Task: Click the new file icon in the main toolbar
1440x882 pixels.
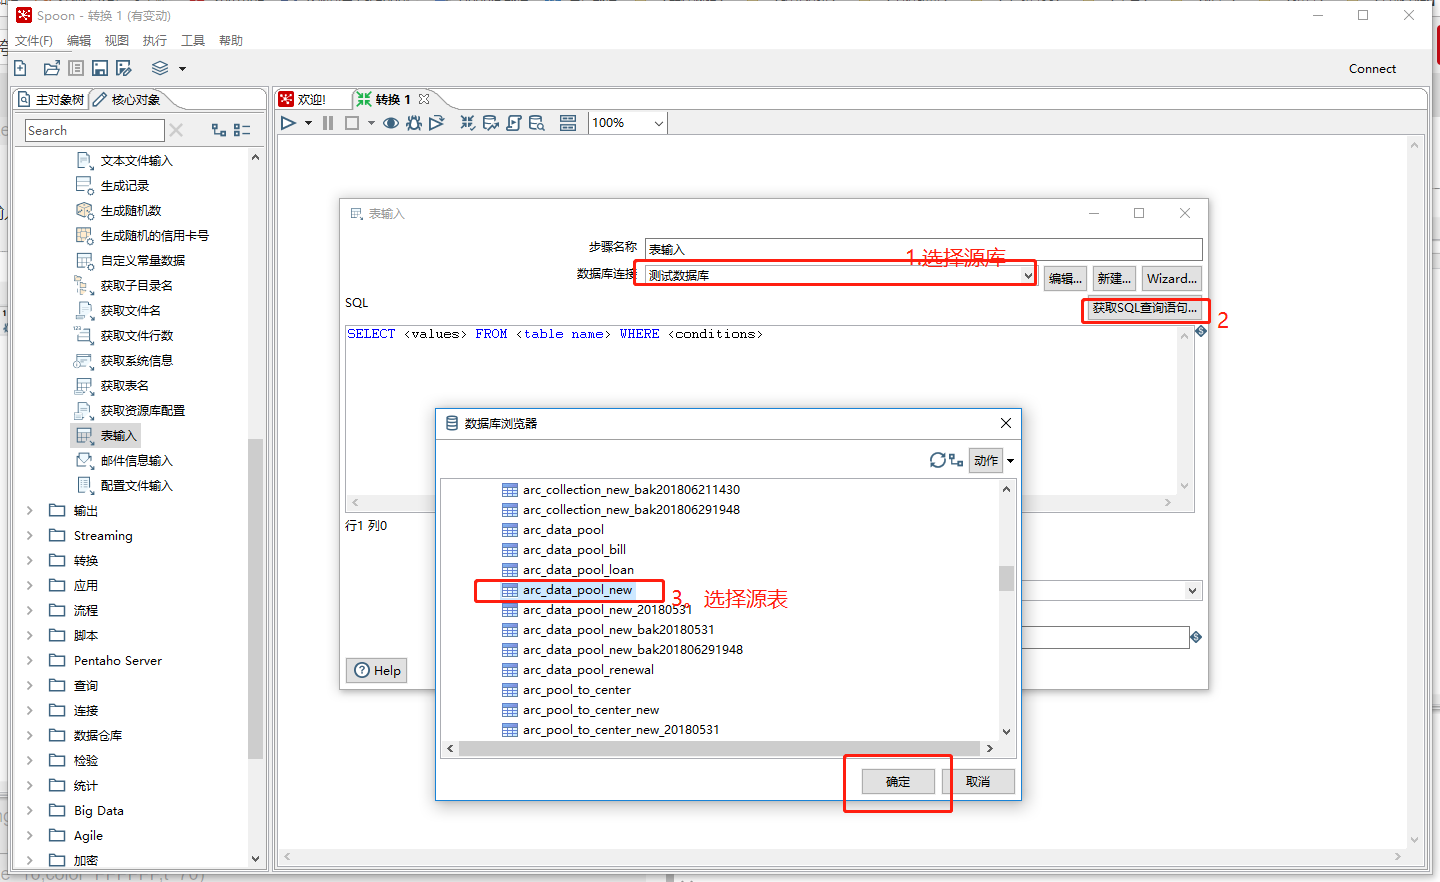Action: tap(20, 68)
